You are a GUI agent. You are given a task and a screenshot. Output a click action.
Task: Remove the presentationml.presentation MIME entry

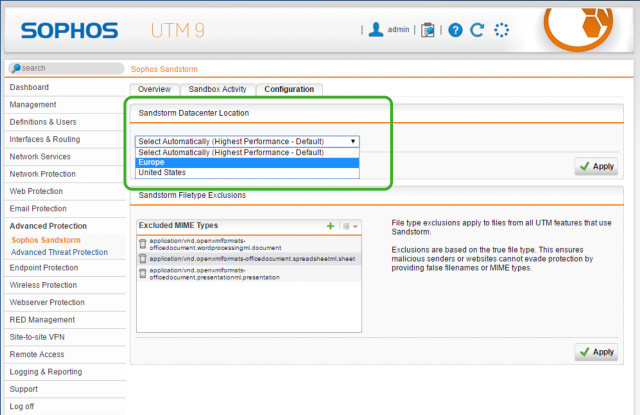click(142, 272)
